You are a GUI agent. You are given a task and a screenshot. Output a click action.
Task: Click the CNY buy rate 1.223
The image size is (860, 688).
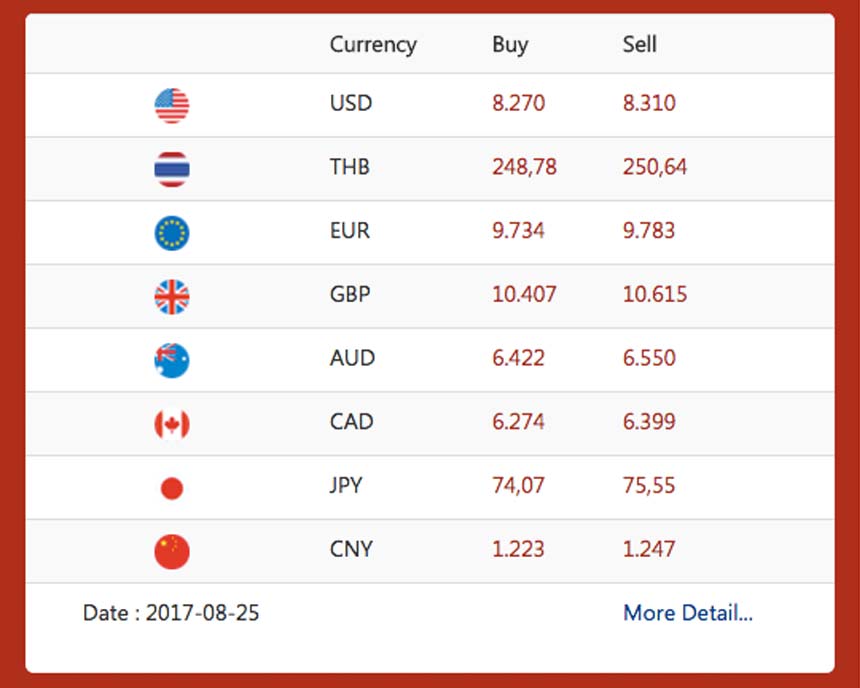click(x=518, y=549)
